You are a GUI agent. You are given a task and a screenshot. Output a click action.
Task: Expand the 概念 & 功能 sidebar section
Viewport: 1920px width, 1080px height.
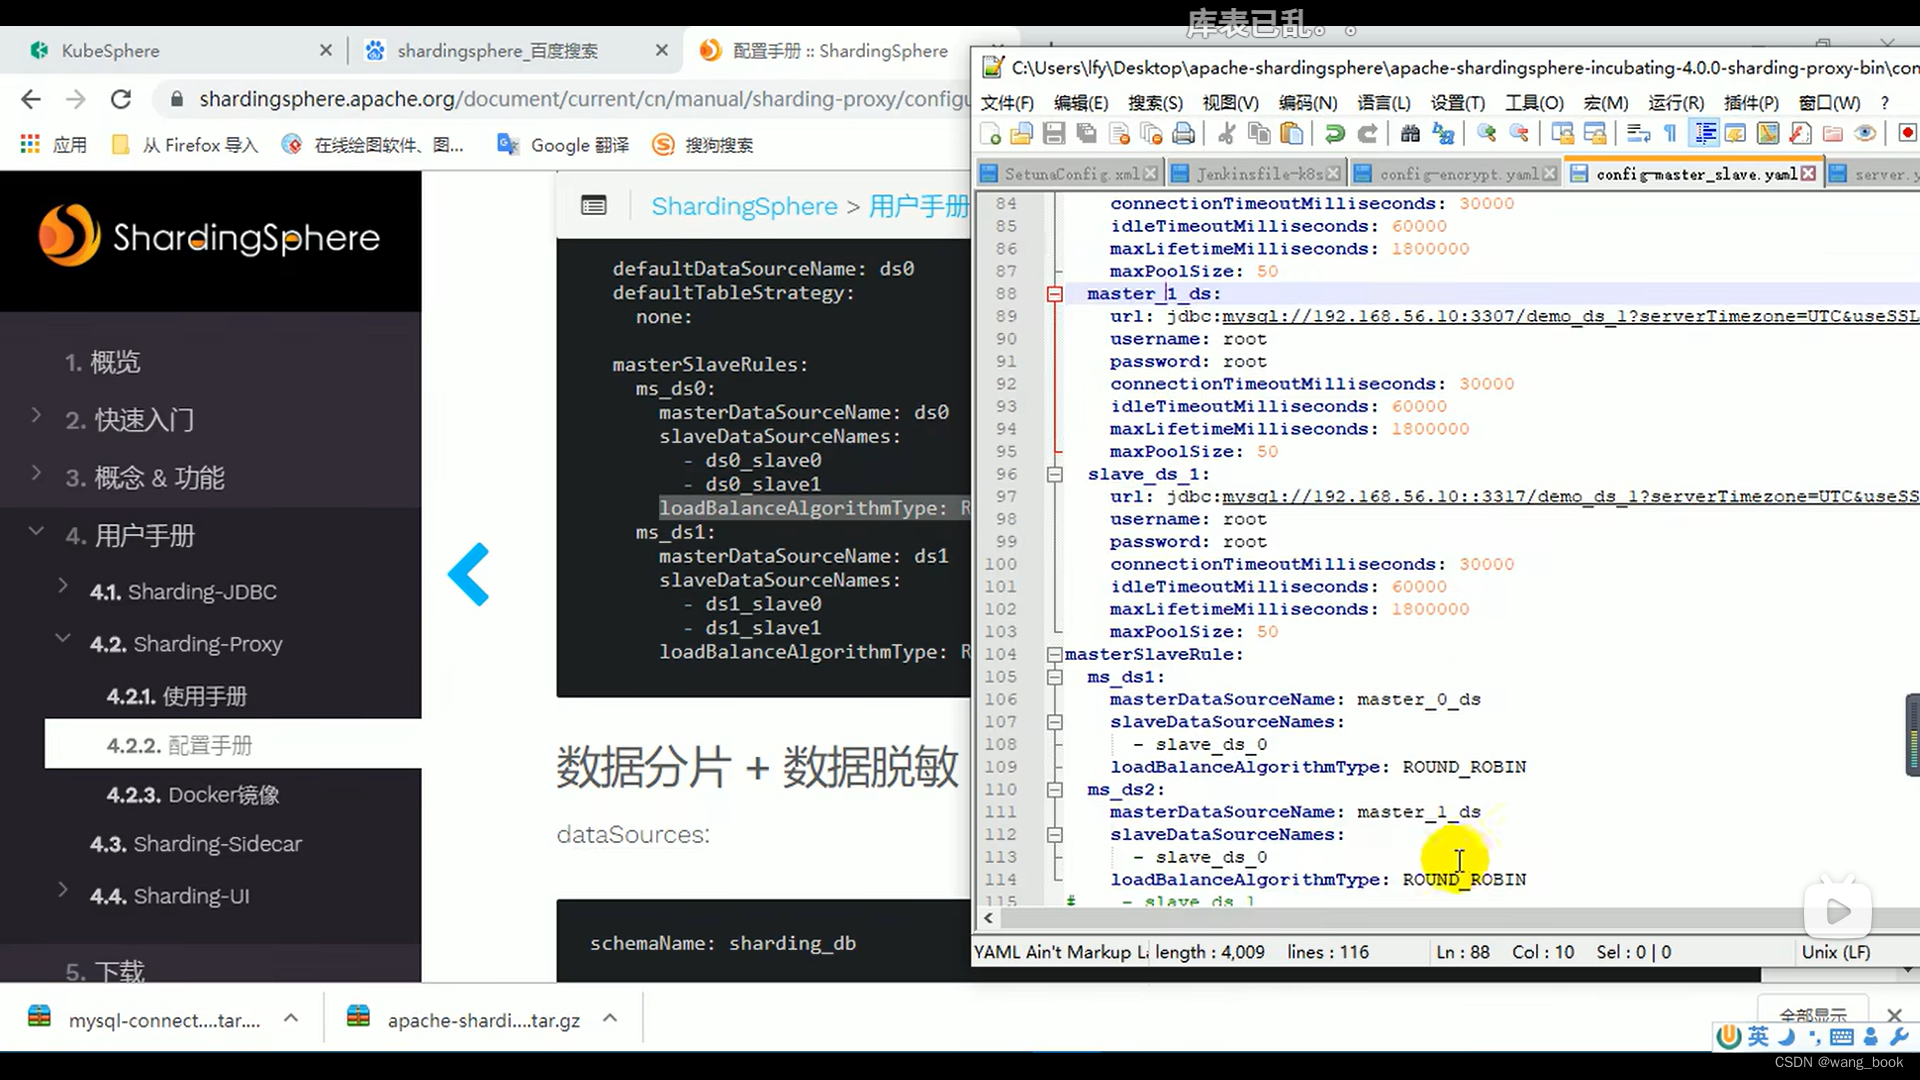(36, 472)
